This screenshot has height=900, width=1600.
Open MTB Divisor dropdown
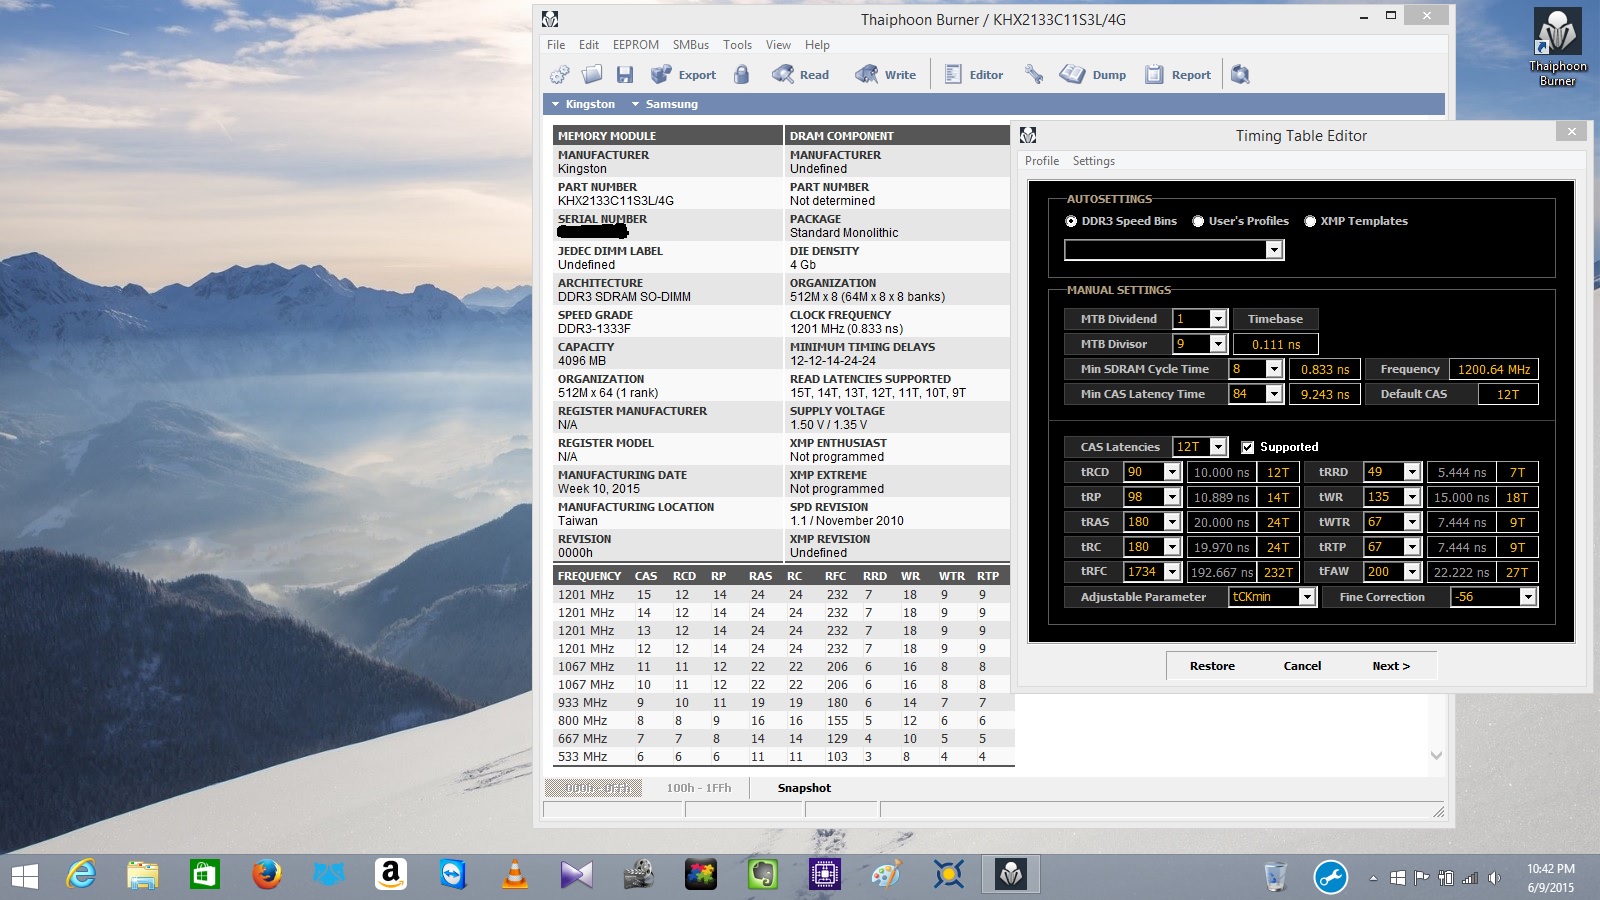point(1218,344)
